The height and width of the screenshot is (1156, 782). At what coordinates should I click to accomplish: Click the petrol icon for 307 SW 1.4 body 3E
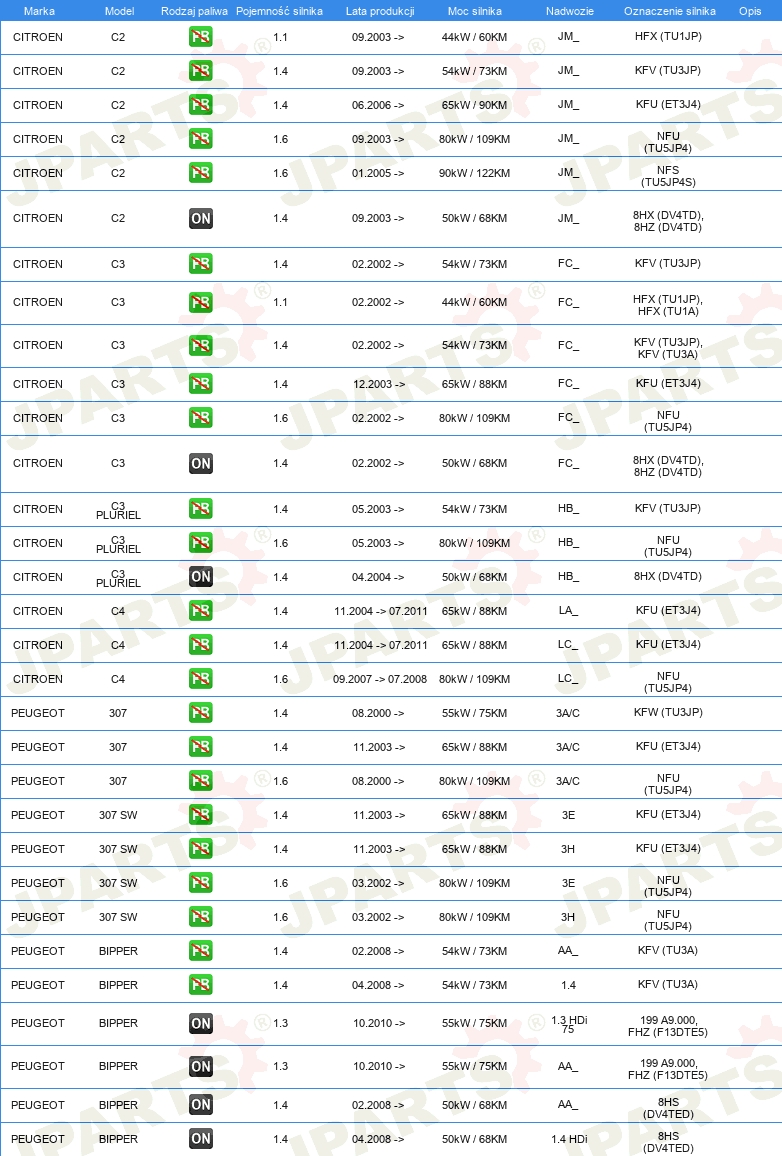tap(200, 815)
